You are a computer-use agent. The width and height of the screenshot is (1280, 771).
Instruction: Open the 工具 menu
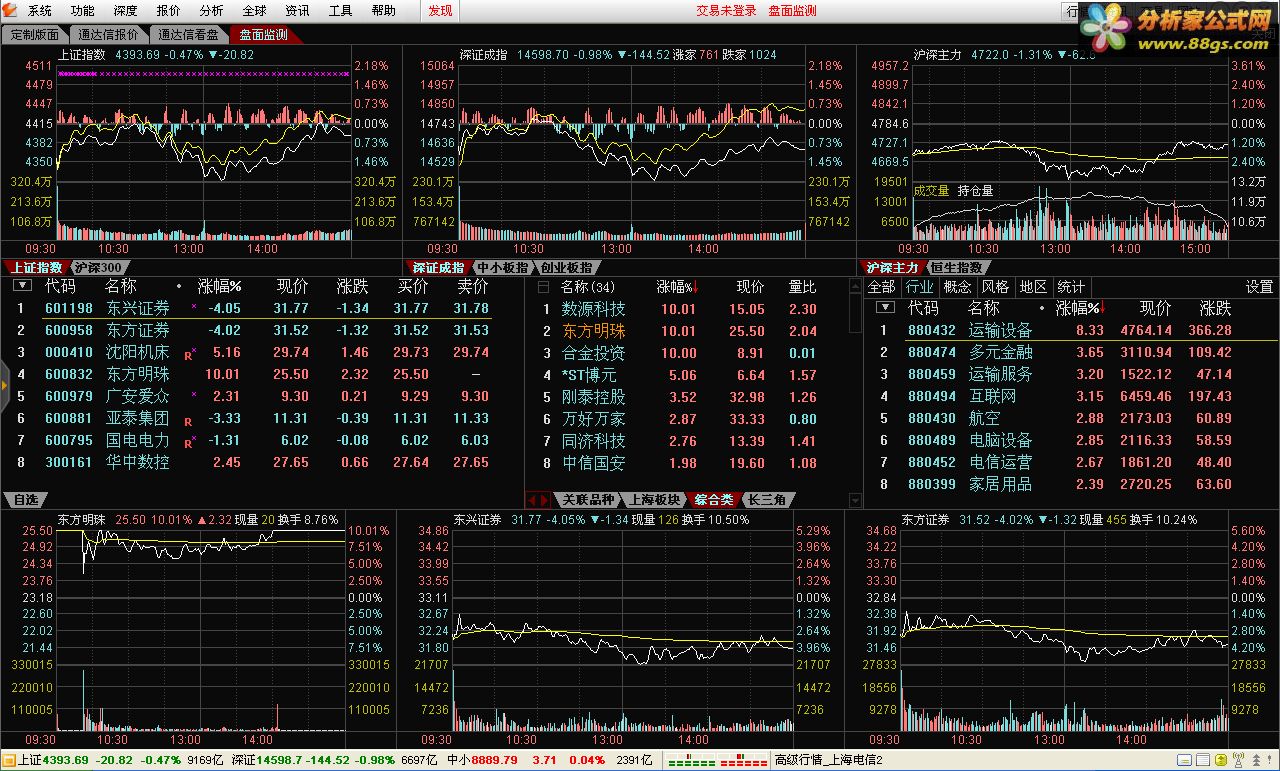tap(340, 11)
